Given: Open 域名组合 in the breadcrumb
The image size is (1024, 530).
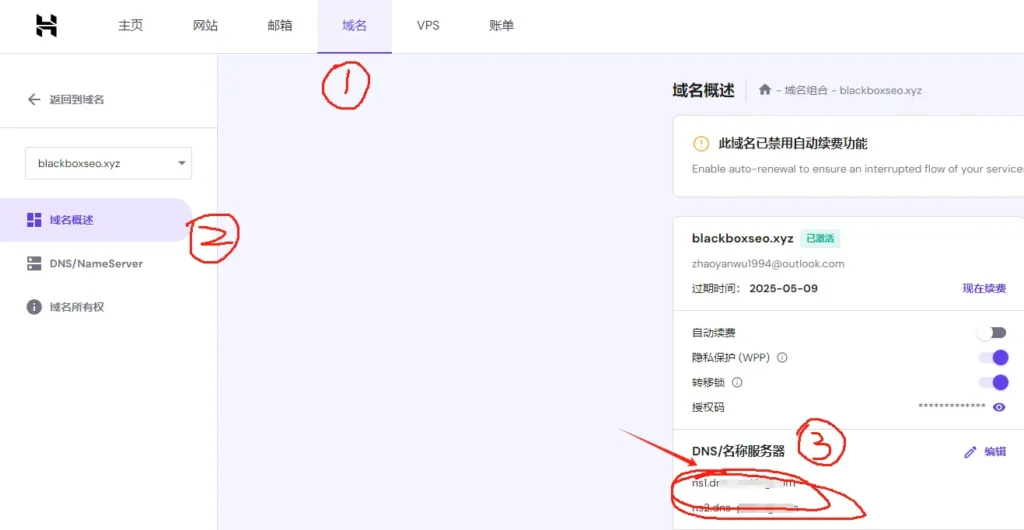Looking at the screenshot, I should [x=806, y=90].
